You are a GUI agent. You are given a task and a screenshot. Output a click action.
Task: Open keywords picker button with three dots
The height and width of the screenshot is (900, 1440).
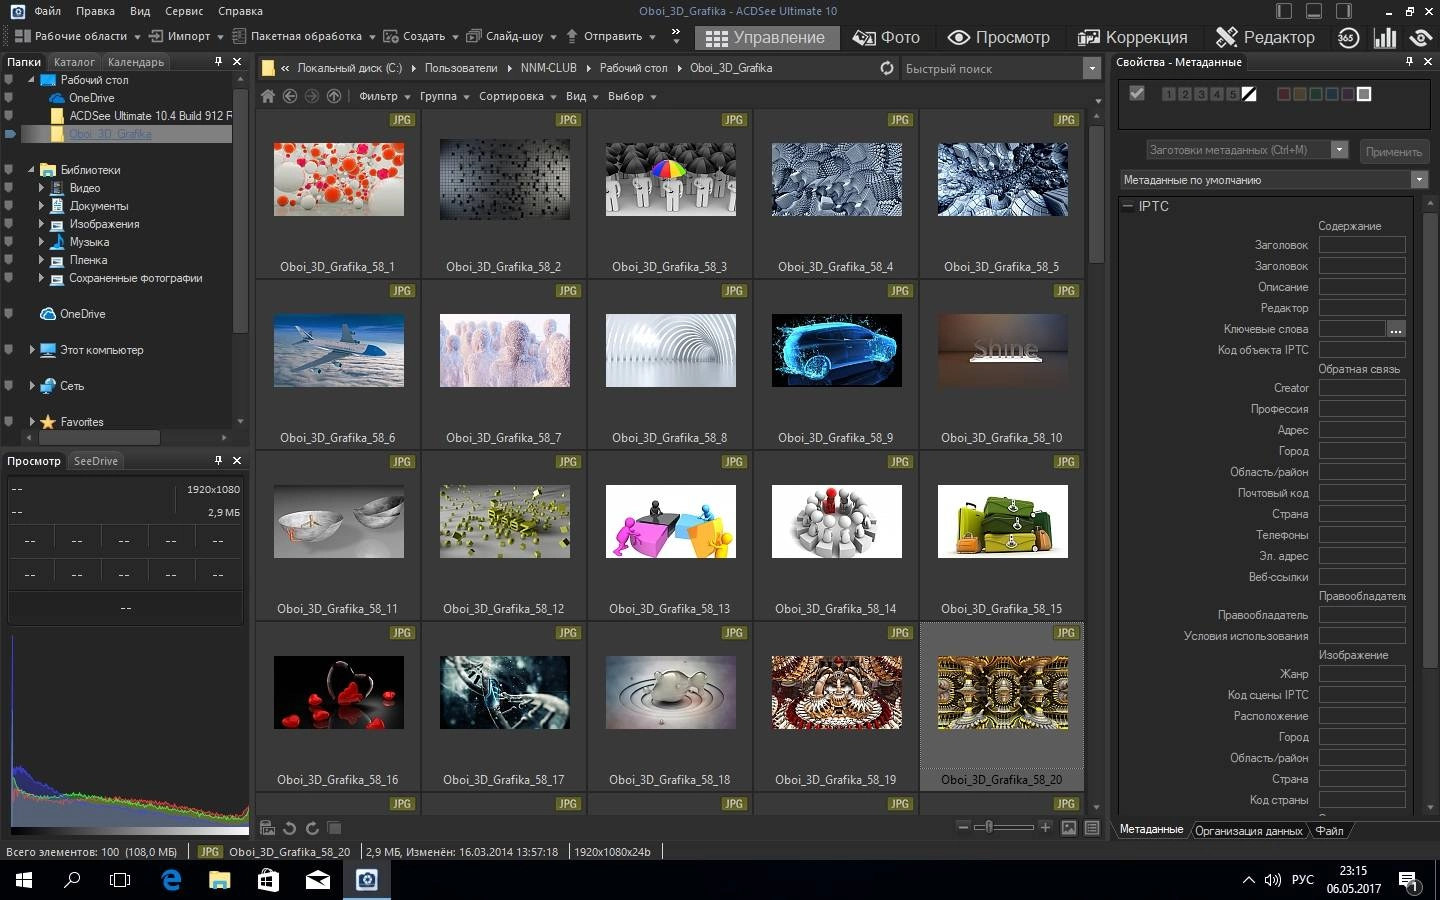[1396, 329]
